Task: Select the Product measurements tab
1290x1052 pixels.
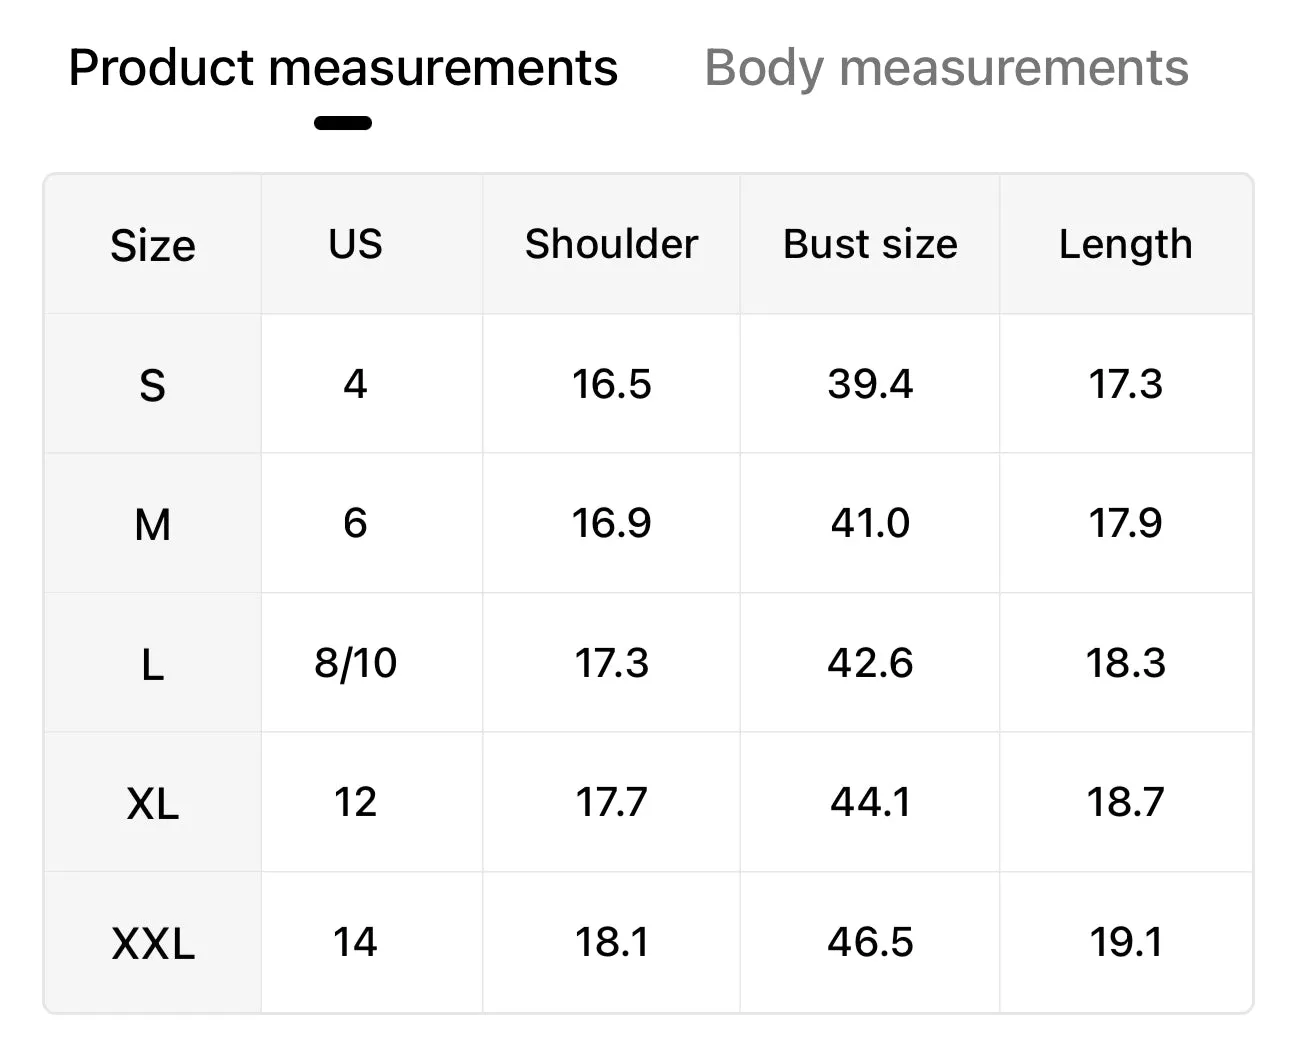Action: 343,68
